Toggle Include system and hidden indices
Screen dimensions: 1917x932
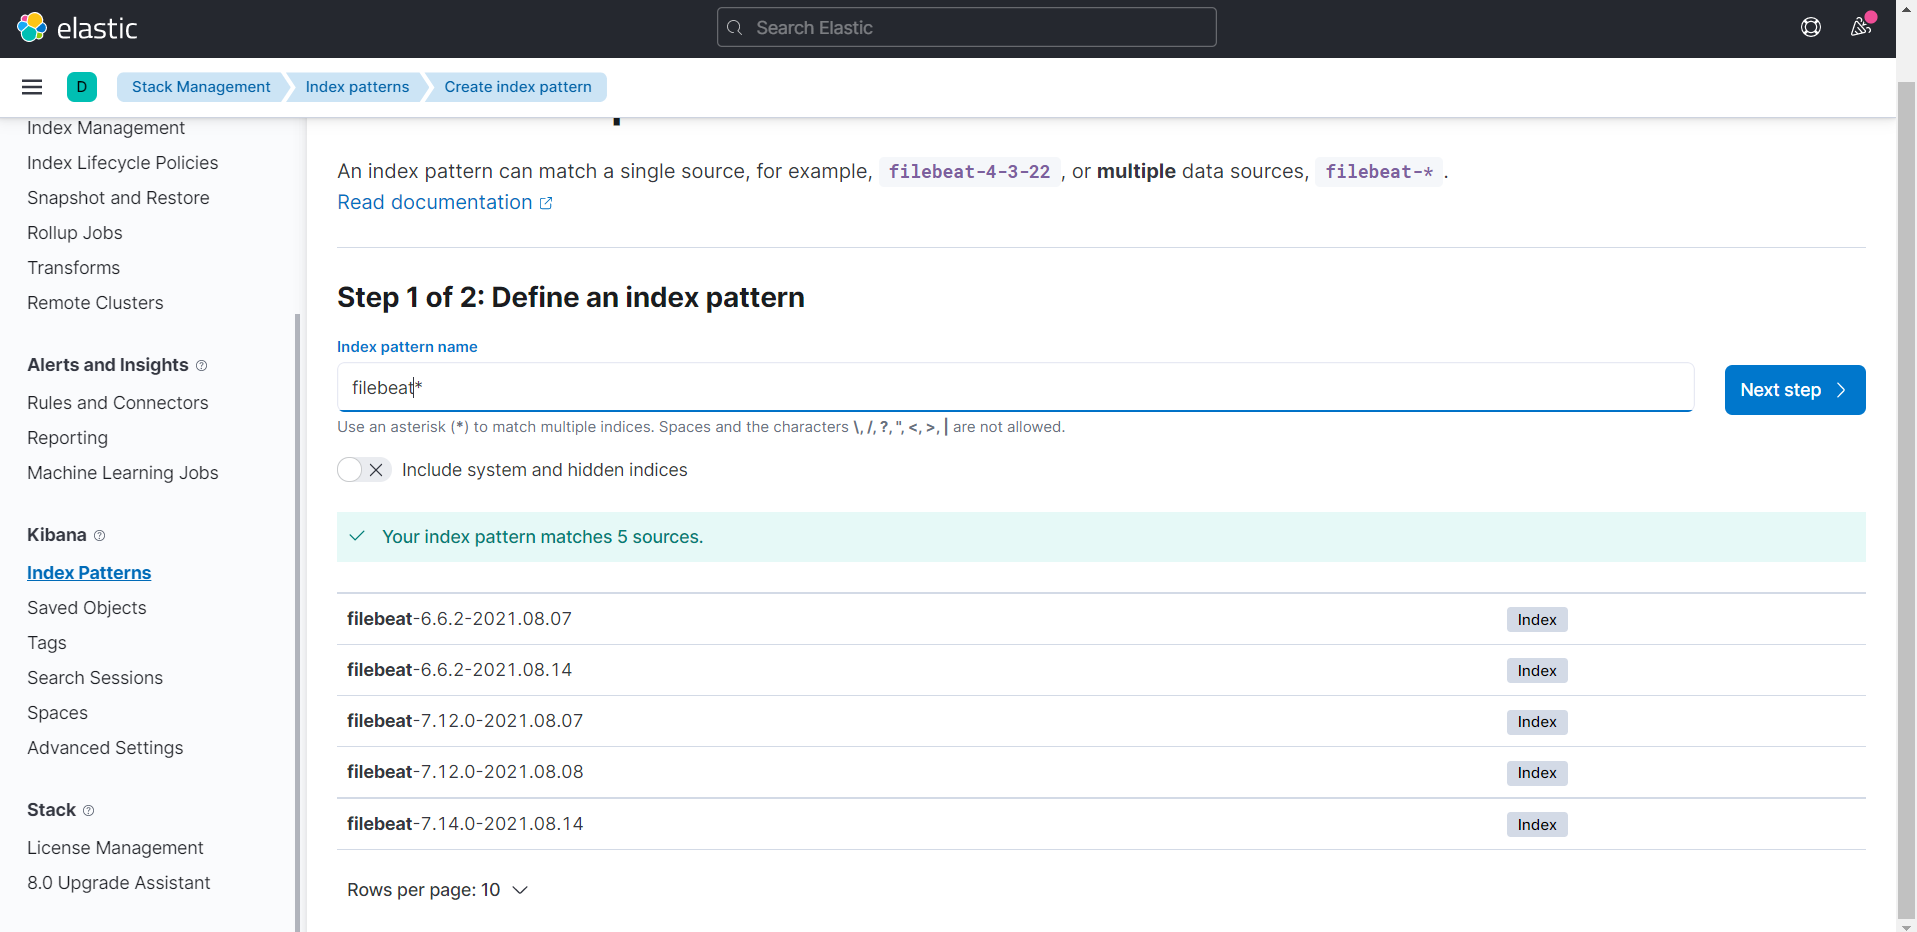pos(363,470)
